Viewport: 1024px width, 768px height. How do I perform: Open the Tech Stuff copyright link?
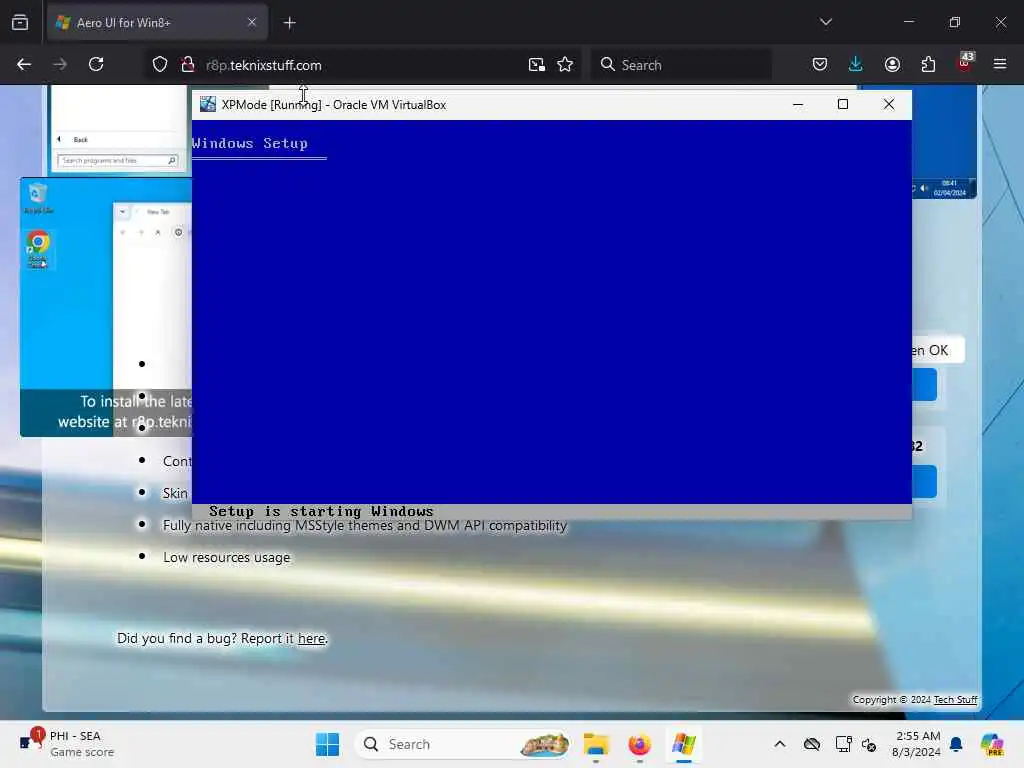point(955,699)
